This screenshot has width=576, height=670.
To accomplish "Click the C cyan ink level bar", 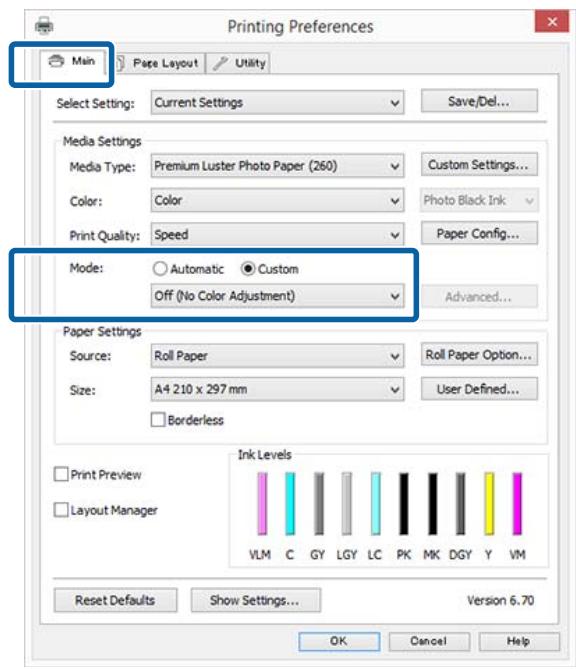I will 290,503.
